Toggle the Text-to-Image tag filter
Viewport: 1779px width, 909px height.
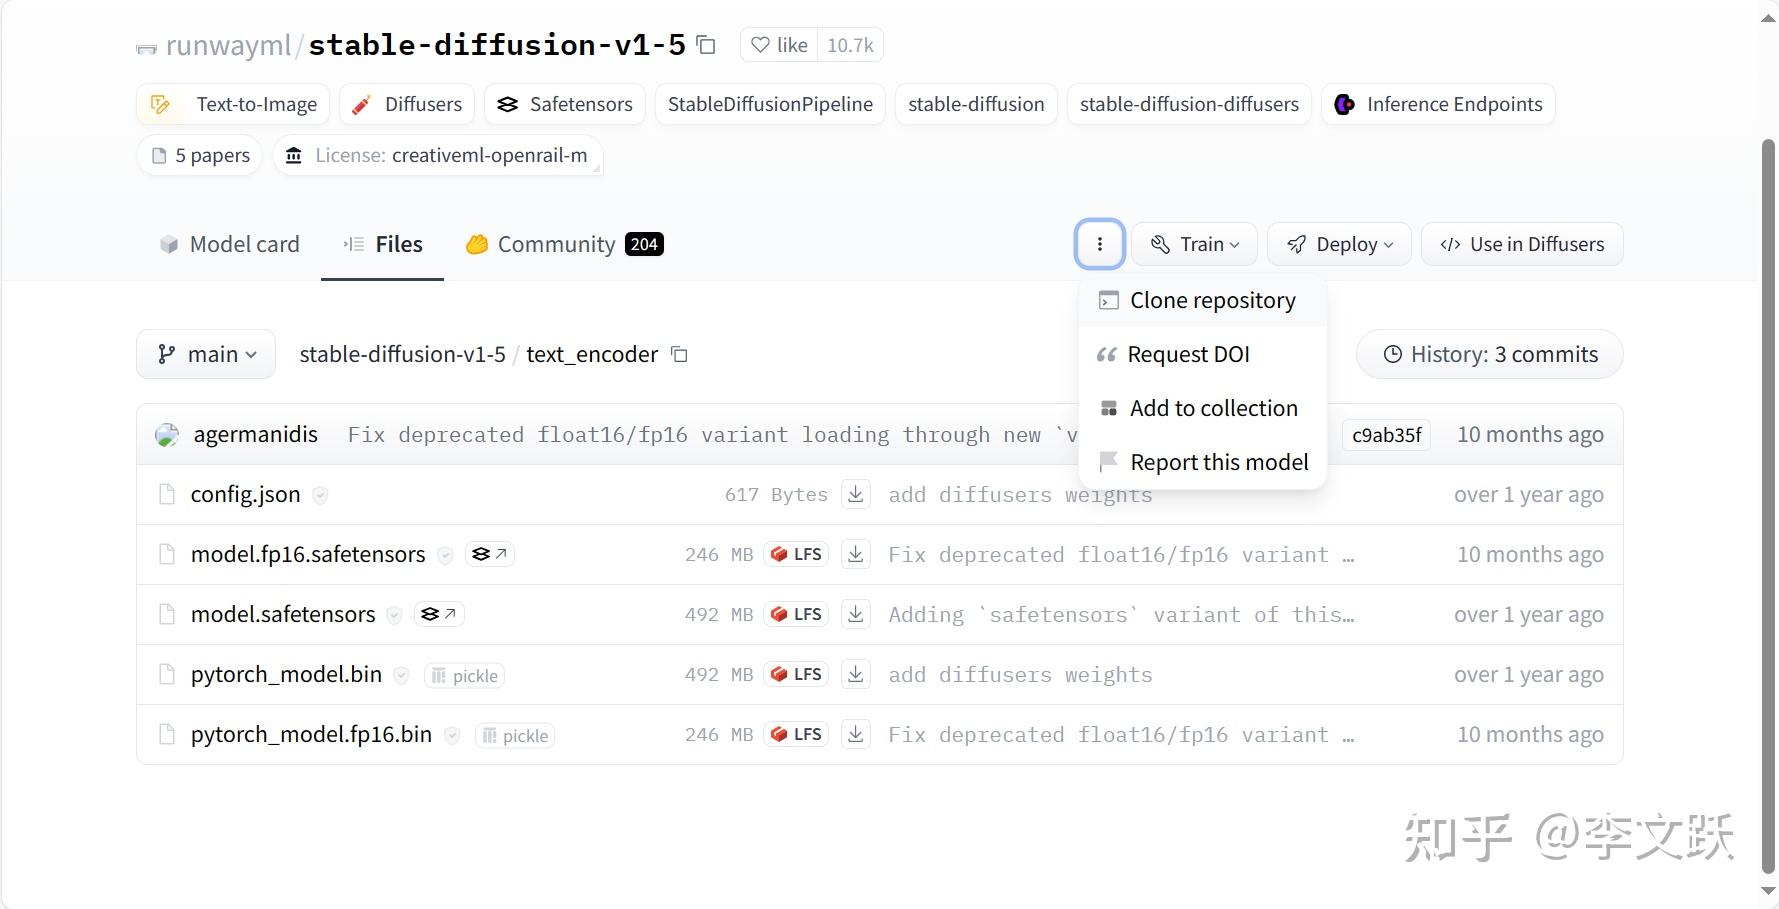pyautogui.click(x=232, y=104)
